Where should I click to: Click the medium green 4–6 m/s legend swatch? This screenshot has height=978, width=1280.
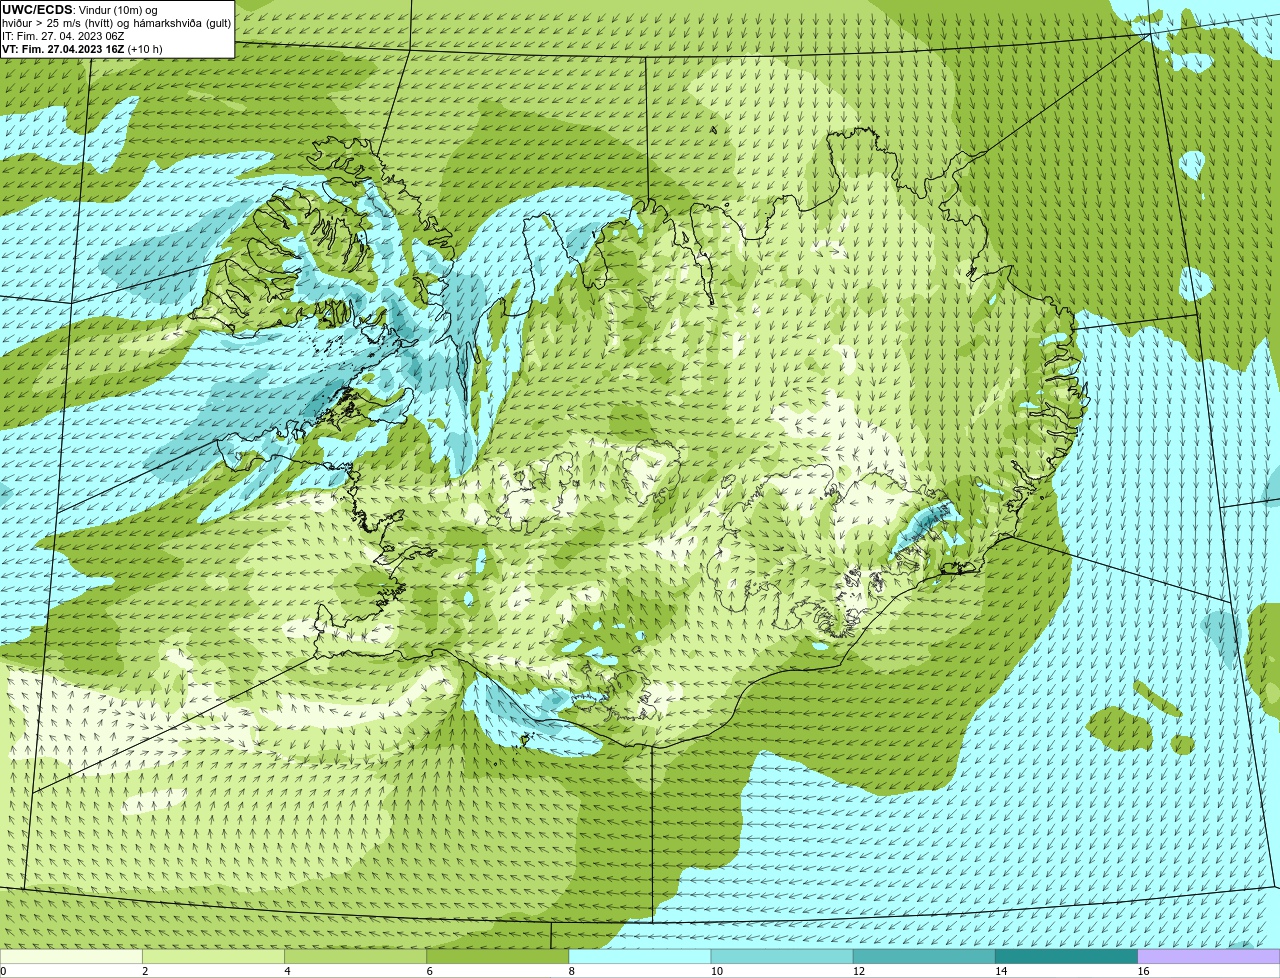point(356,957)
